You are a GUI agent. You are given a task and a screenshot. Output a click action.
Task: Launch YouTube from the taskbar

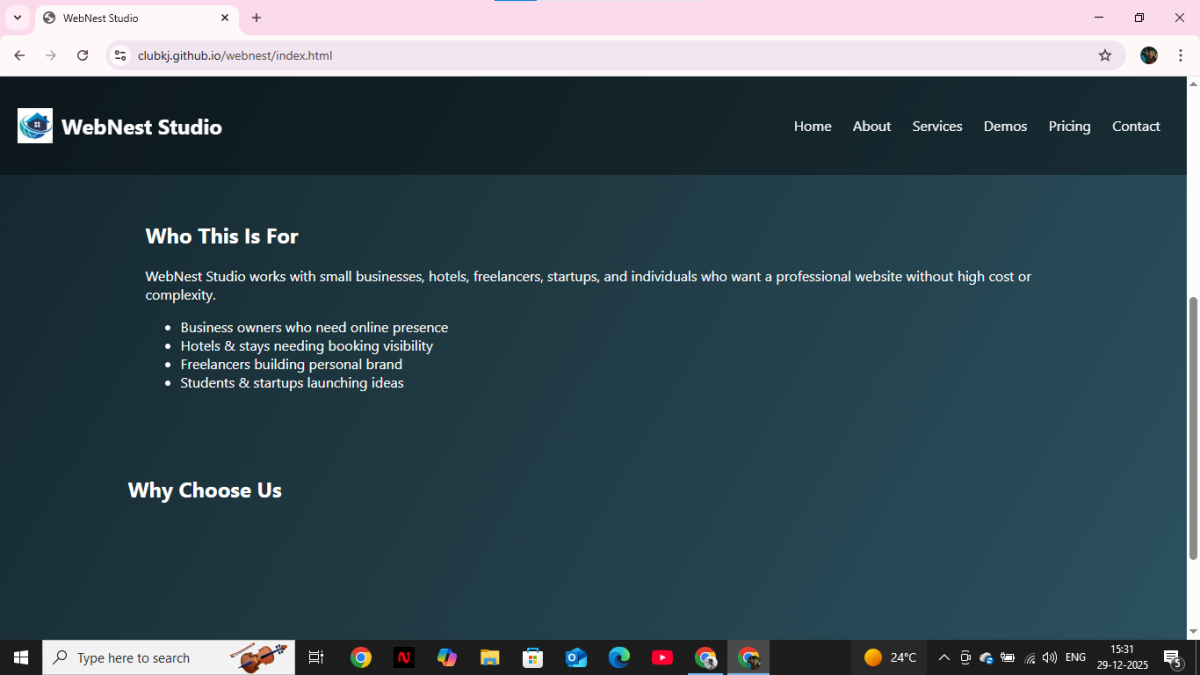coord(662,657)
